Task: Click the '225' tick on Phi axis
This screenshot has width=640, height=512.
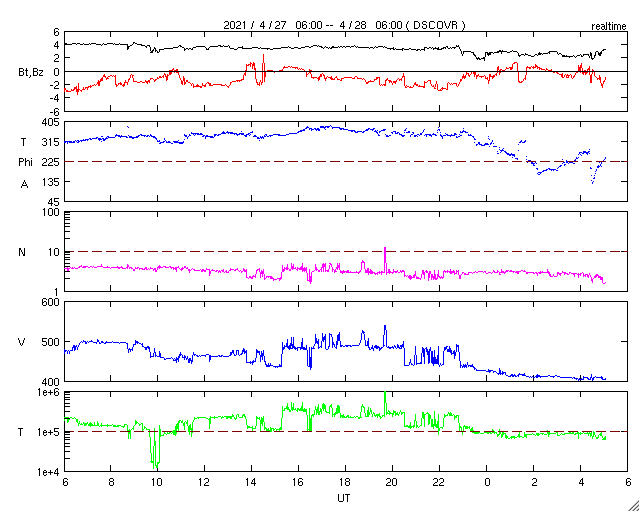Action: coord(51,162)
